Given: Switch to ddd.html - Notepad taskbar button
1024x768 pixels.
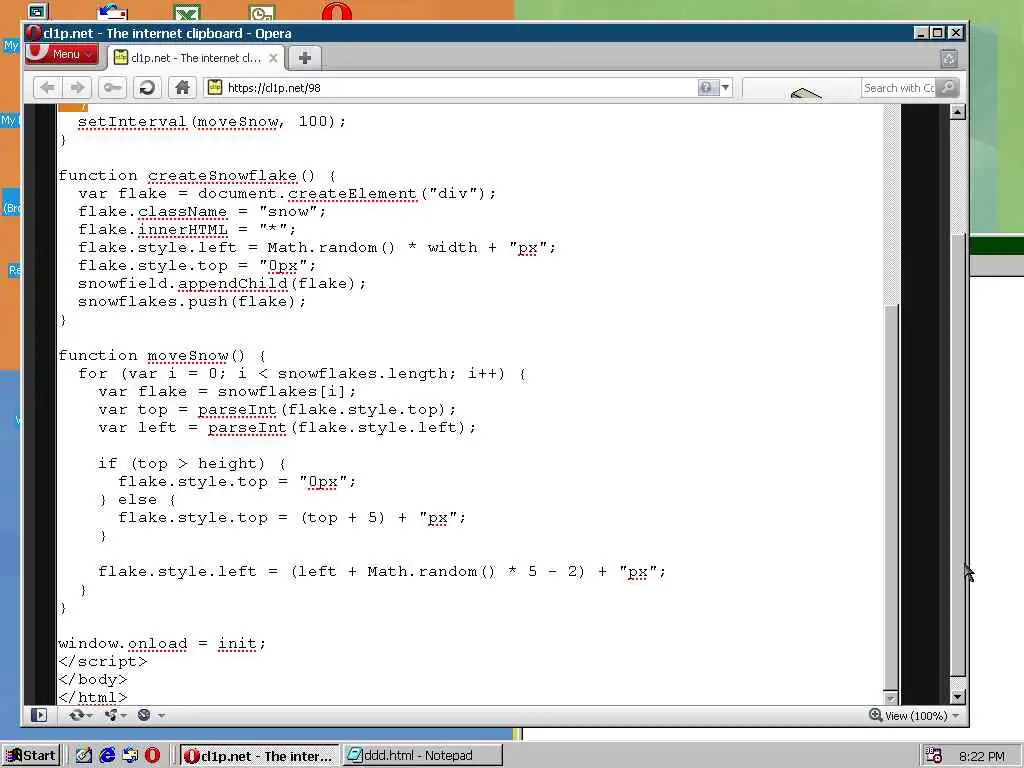Looking at the screenshot, I should pos(423,756).
